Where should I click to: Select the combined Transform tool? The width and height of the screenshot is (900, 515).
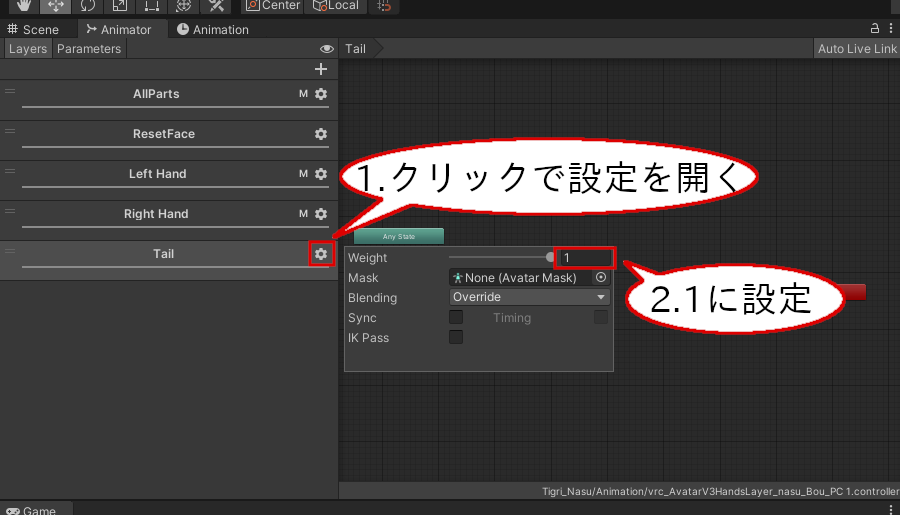pos(184,6)
